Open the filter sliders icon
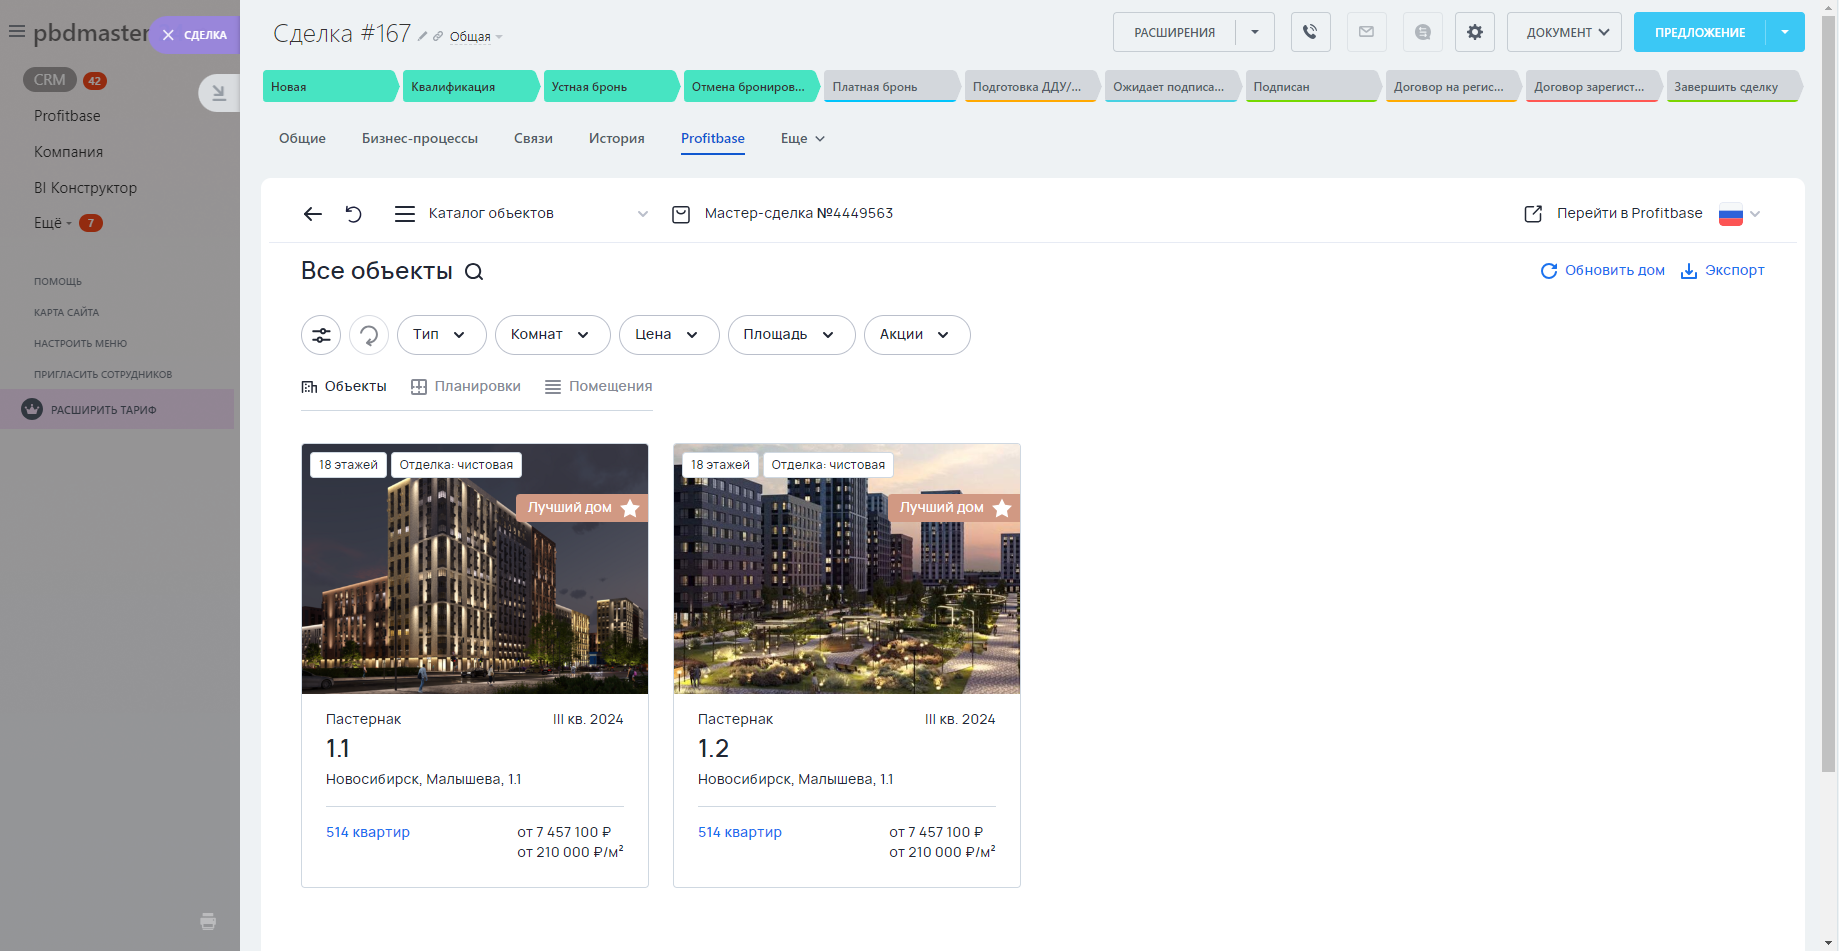The image size is (1839, 951). (x=321, y=335)
